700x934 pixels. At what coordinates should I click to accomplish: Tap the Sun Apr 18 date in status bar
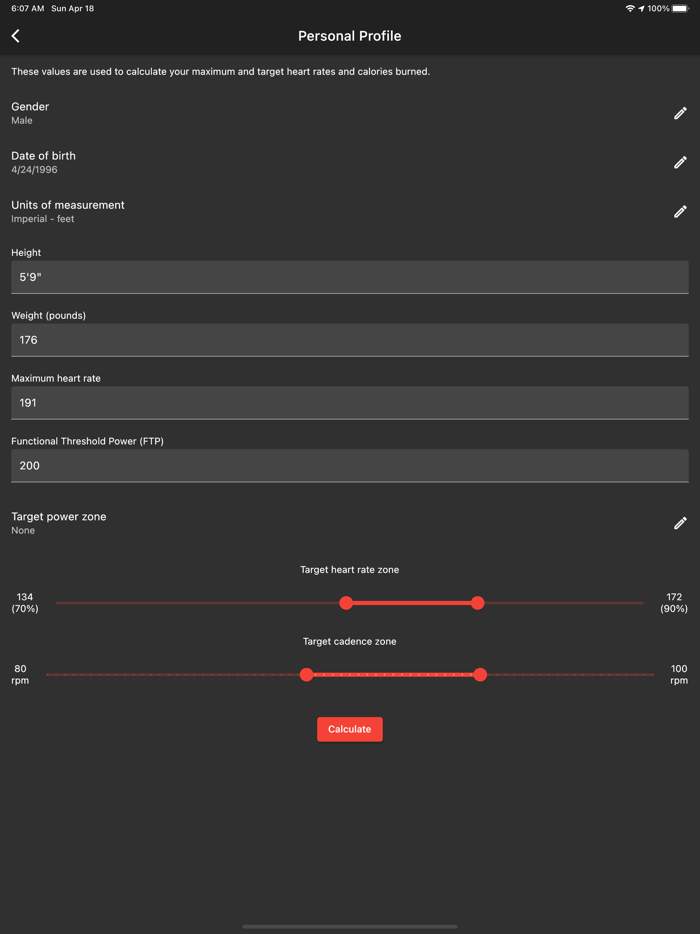click(x=73, y=8)
